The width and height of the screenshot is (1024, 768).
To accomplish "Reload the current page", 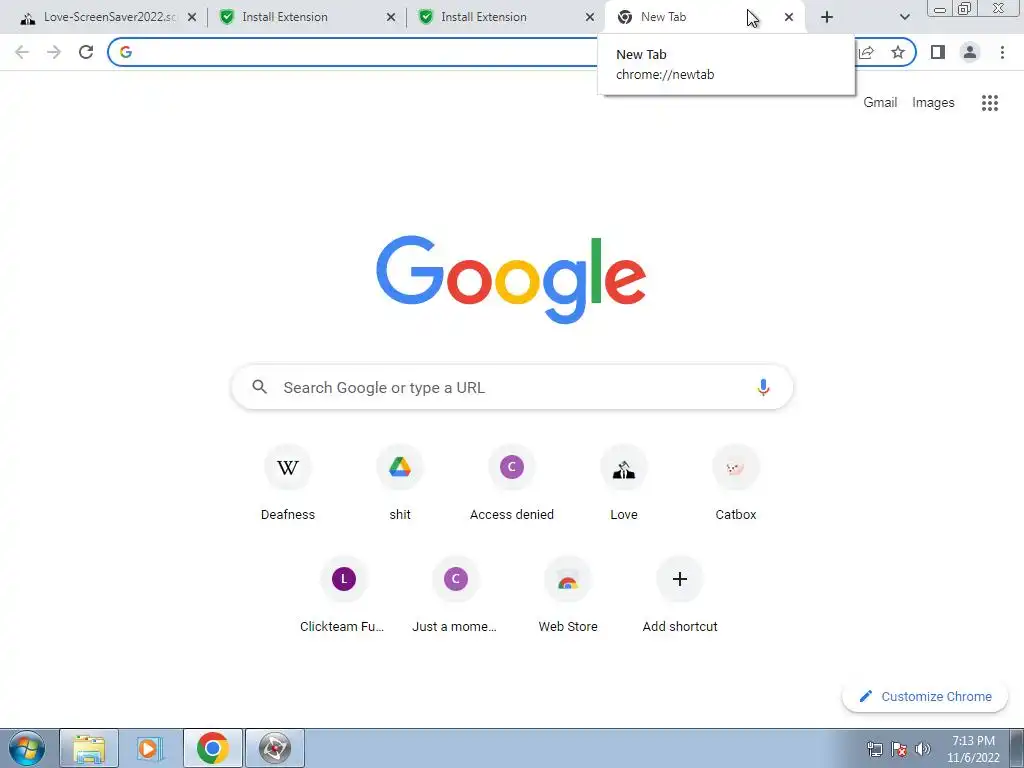I will (x=86, y=52).
